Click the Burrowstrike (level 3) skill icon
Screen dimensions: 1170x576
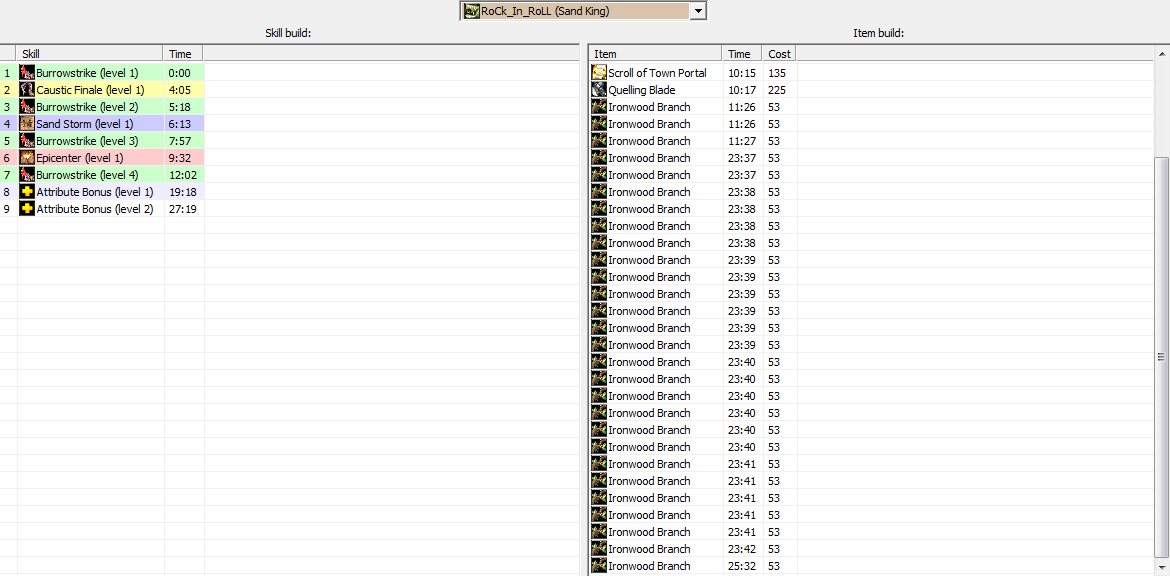click(x=28, y=141)
